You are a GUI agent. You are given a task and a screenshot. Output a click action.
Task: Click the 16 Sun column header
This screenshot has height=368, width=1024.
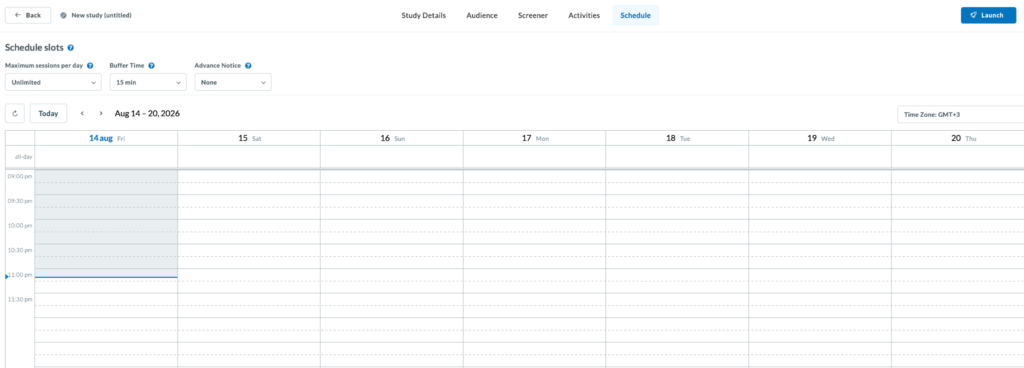(x=392, y=138)
